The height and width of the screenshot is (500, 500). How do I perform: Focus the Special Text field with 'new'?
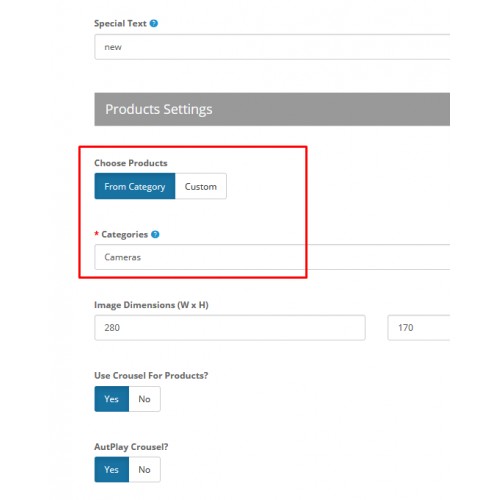click(x=272, y=47)
